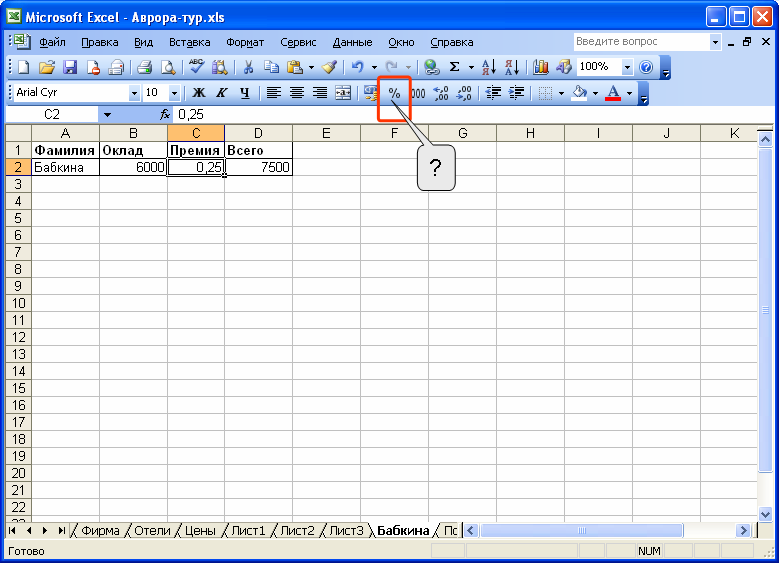Sort descending with the Я-A icon
This screenshot has height=563, width=779.
(x=512, y=67)
